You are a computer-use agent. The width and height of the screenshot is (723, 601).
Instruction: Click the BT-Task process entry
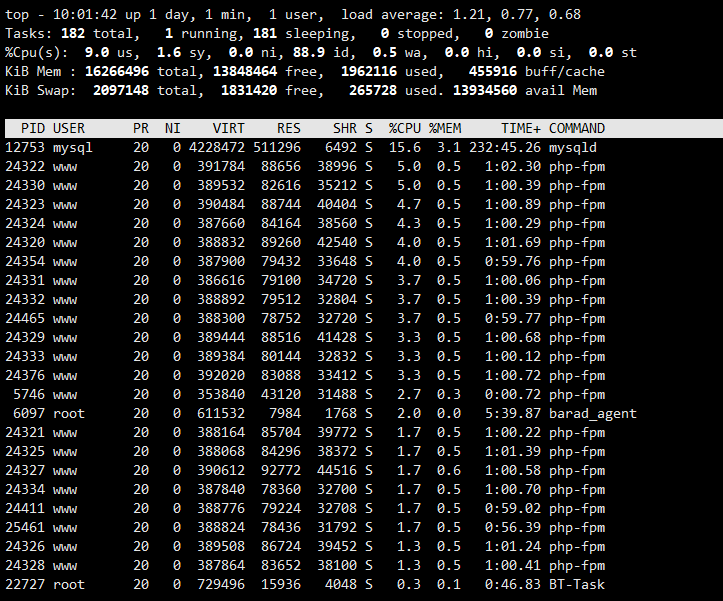pos(305,584)
